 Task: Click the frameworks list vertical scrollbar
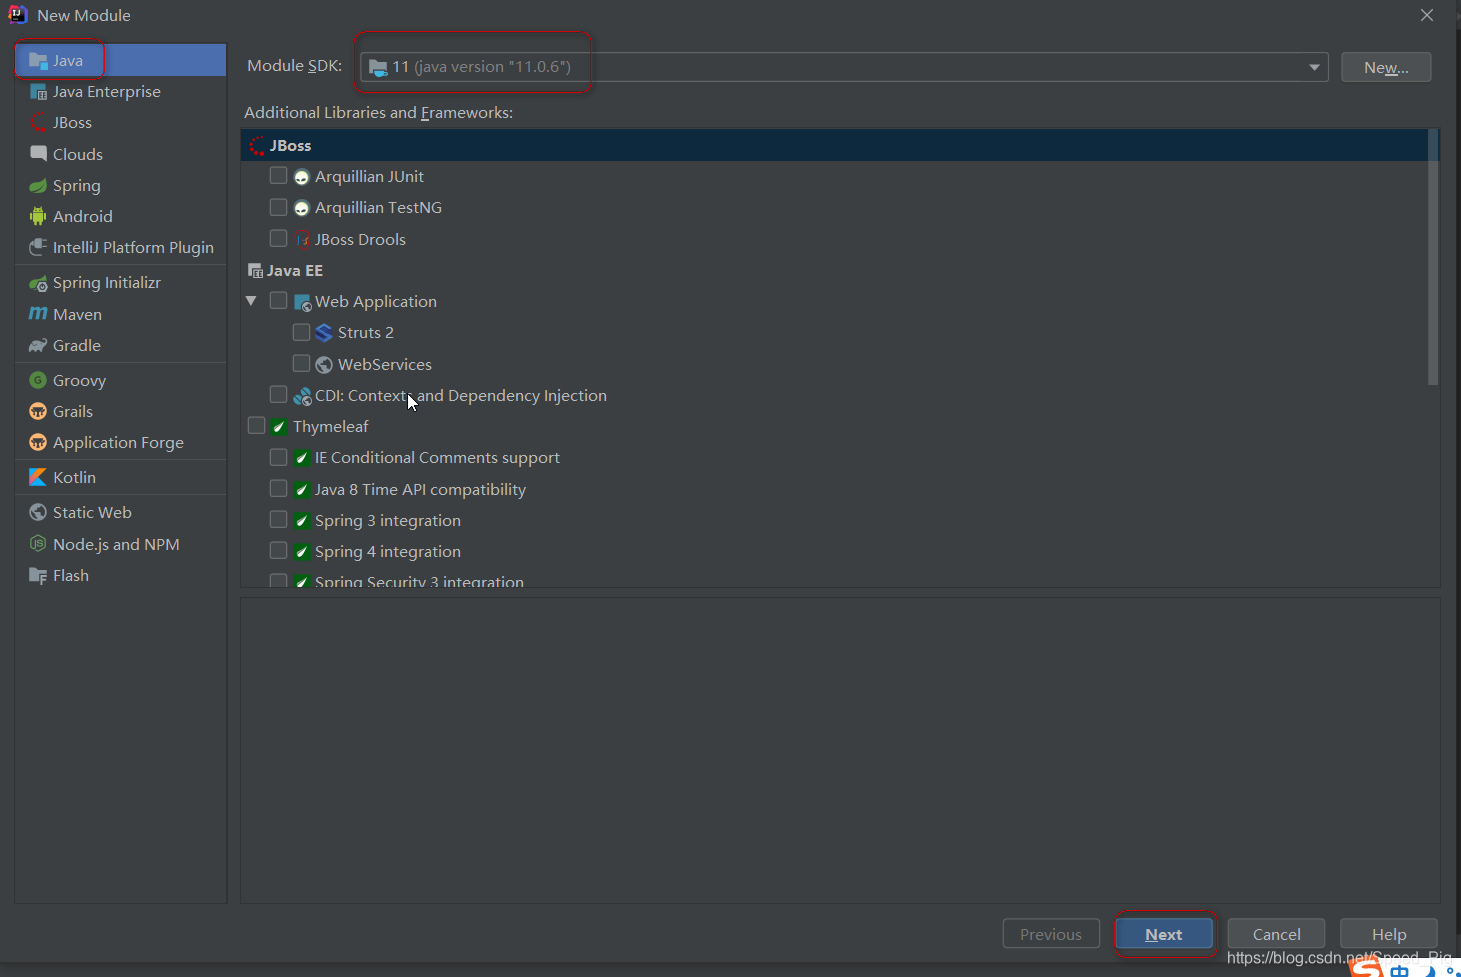point(1433,257)
